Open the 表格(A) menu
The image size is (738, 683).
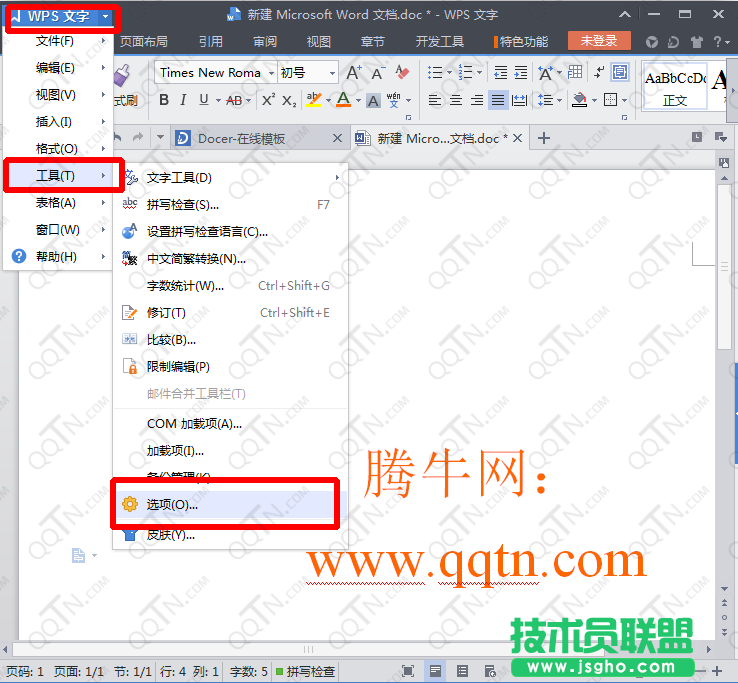[x=58, y=203]
